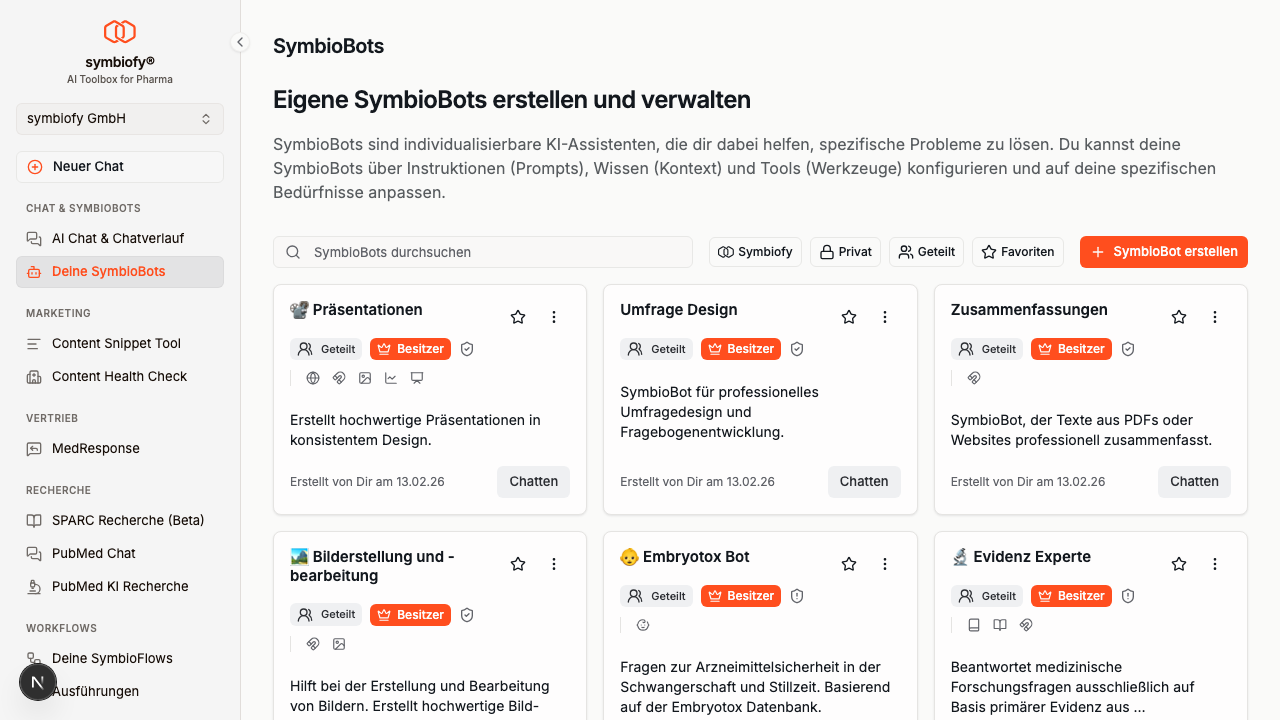The width and height of the screenshot is (1280, 720).
Task: Open the image tool icon on Bilderstellung card
Action: click(x=339, y=644)
